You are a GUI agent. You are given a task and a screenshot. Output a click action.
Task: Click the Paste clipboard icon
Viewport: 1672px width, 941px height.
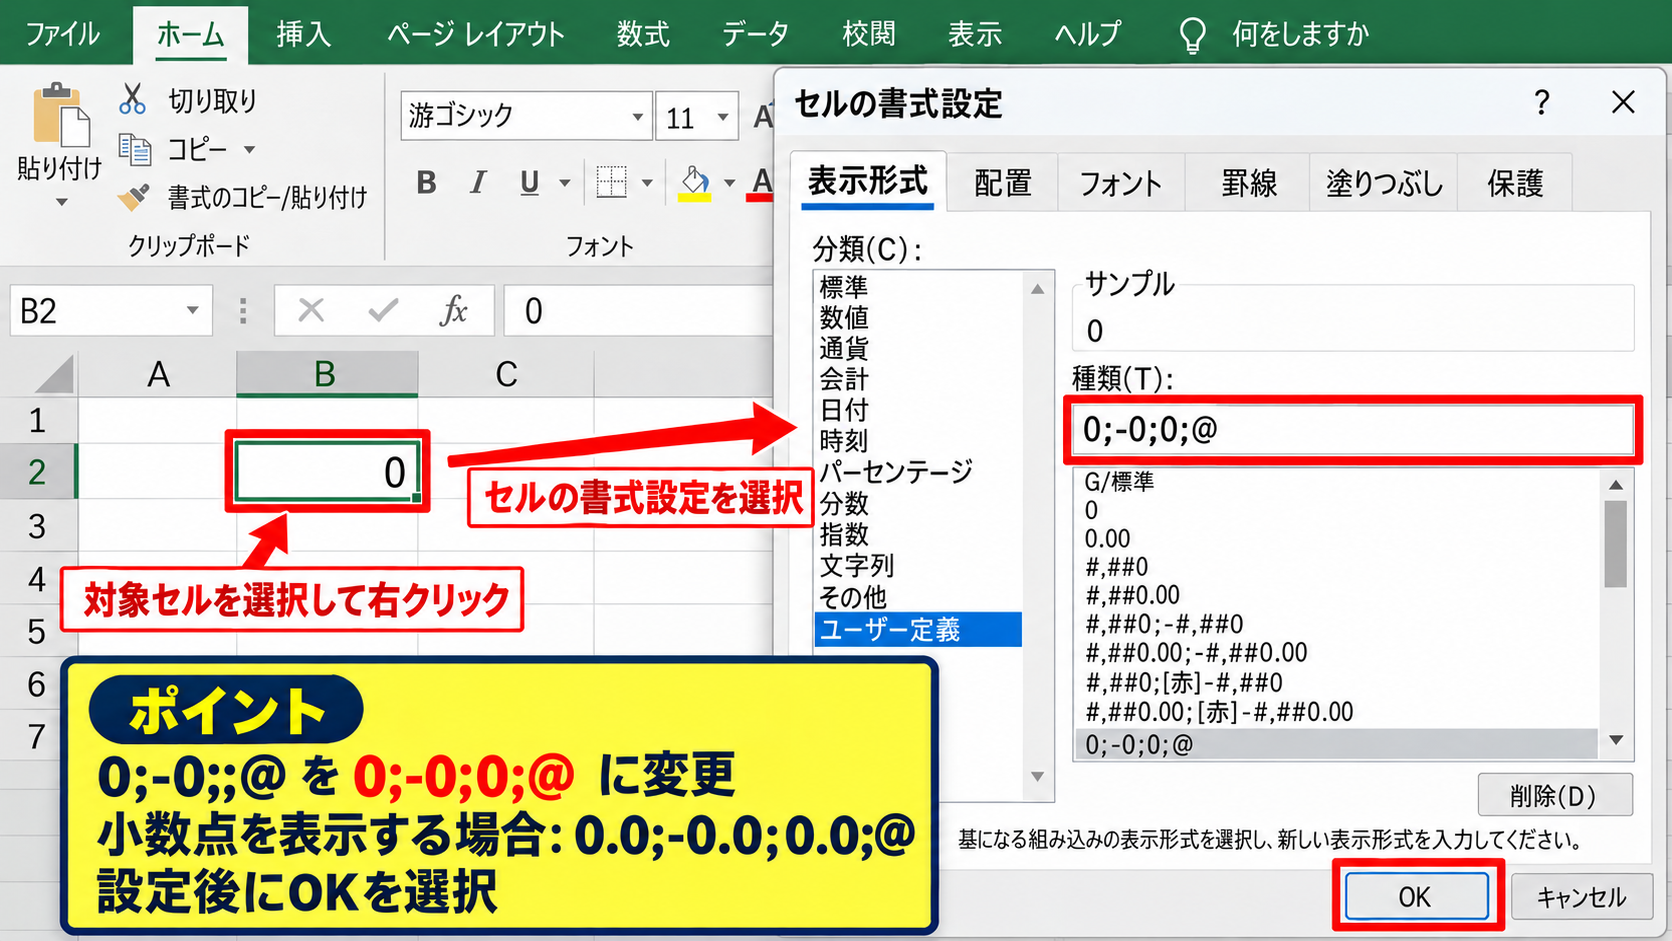[x=60, y=114]
